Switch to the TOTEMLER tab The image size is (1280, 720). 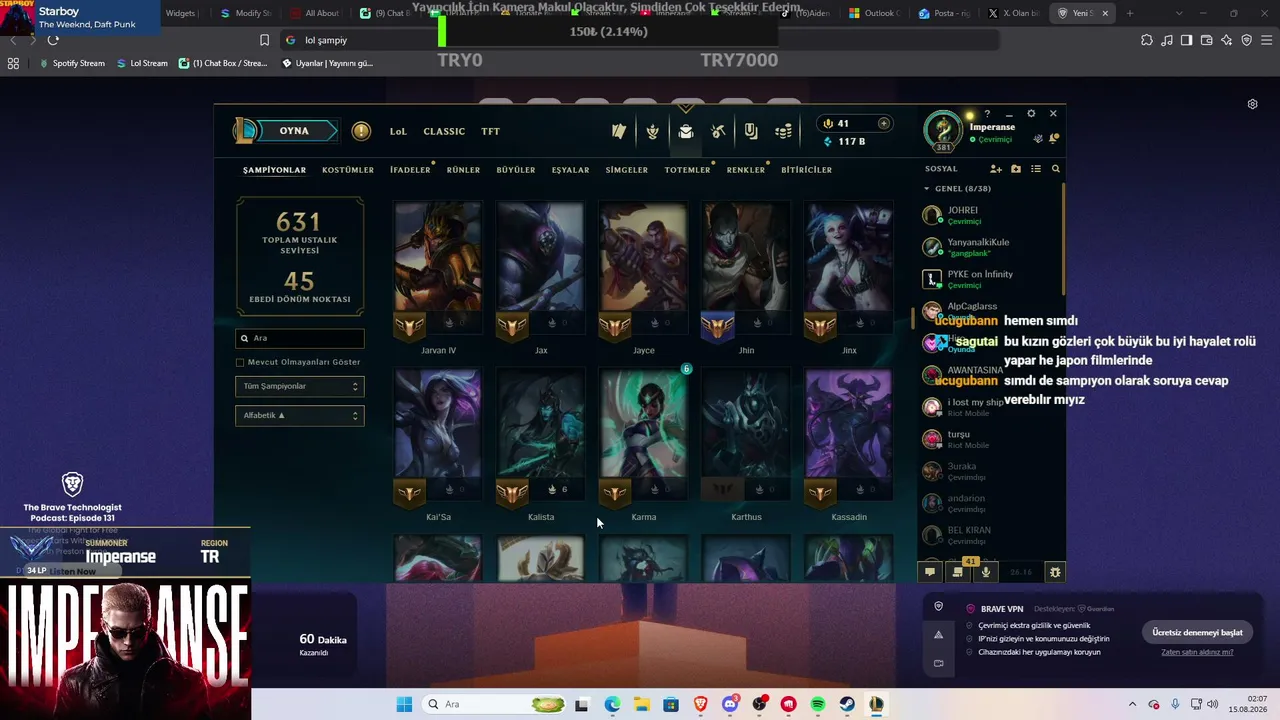click(x=687, y=170)
